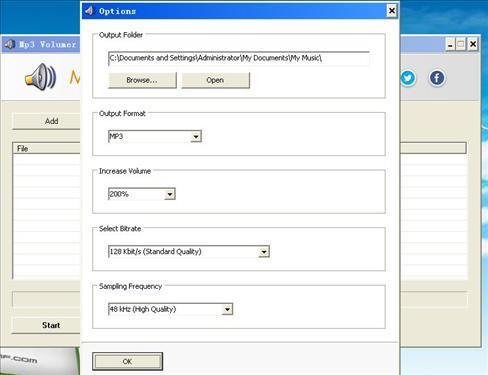Click the output folder path field
Viewport: 488px width, 375px height.
click(239, 58)
